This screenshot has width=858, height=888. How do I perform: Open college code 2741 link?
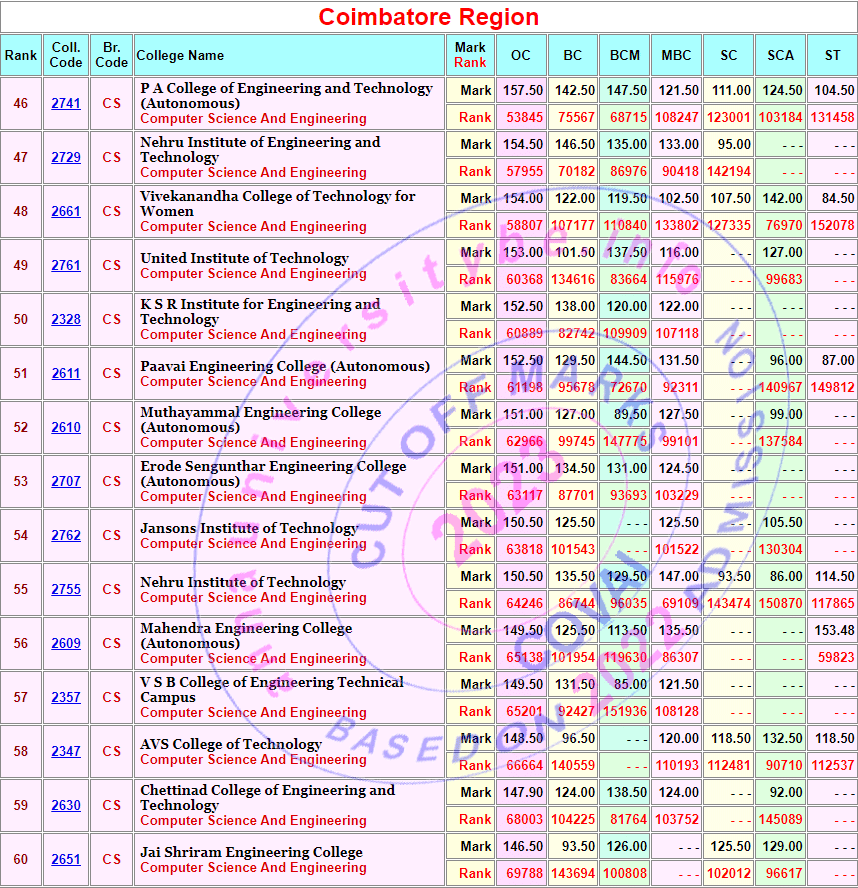point(66,104)
